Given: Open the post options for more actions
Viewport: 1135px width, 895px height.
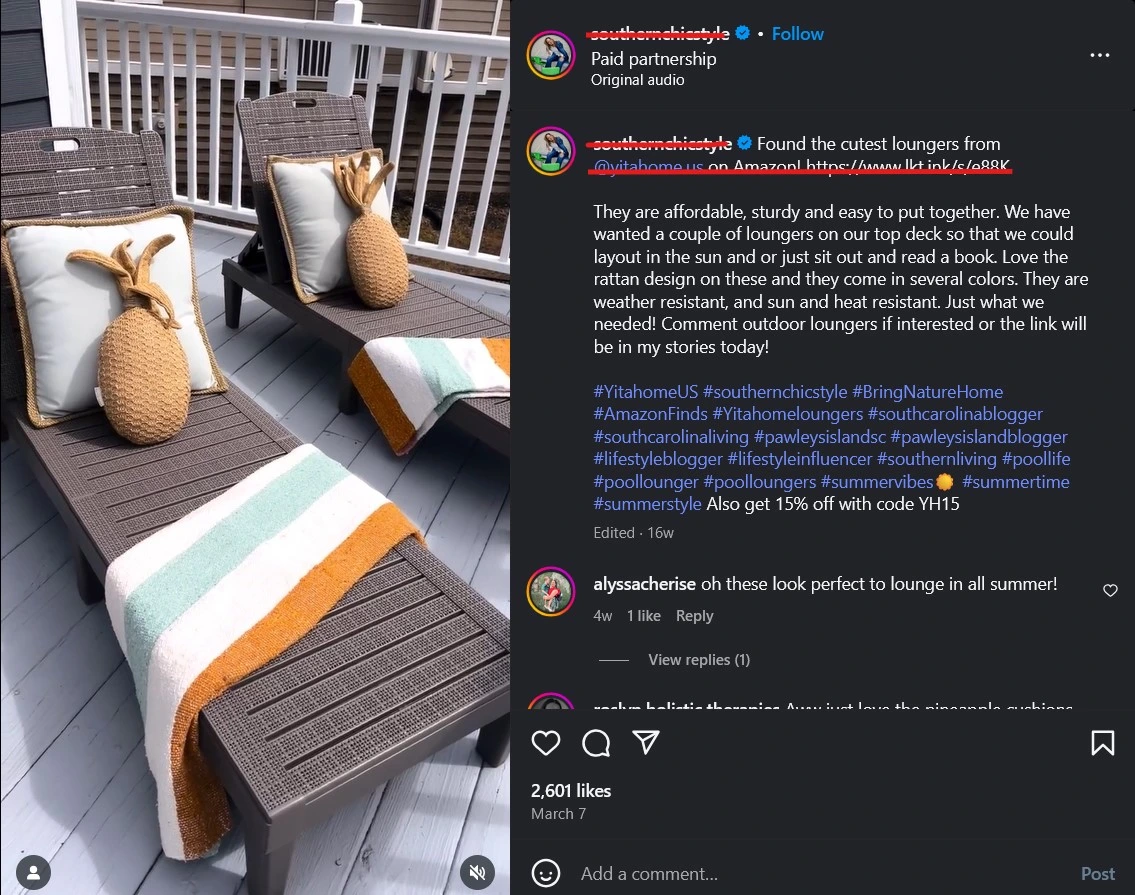Looking at the screenshot, I should pos(1099,55).
